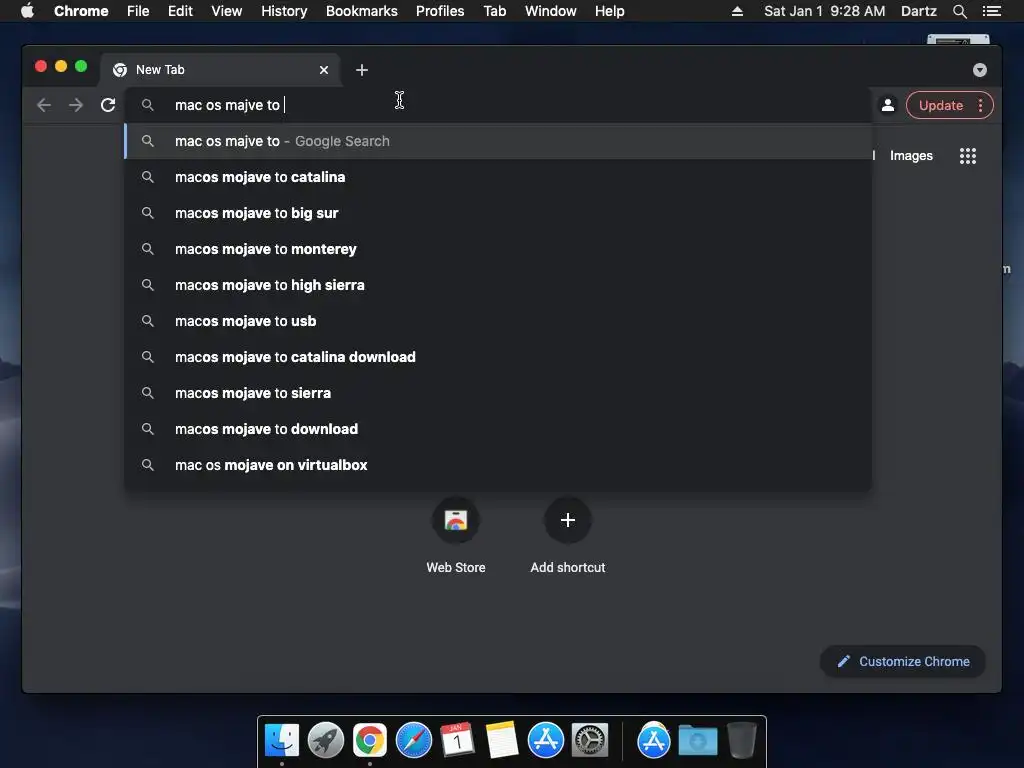
Task: Open Launchpad rocket icon in Dock
Action: pos(326,741)
